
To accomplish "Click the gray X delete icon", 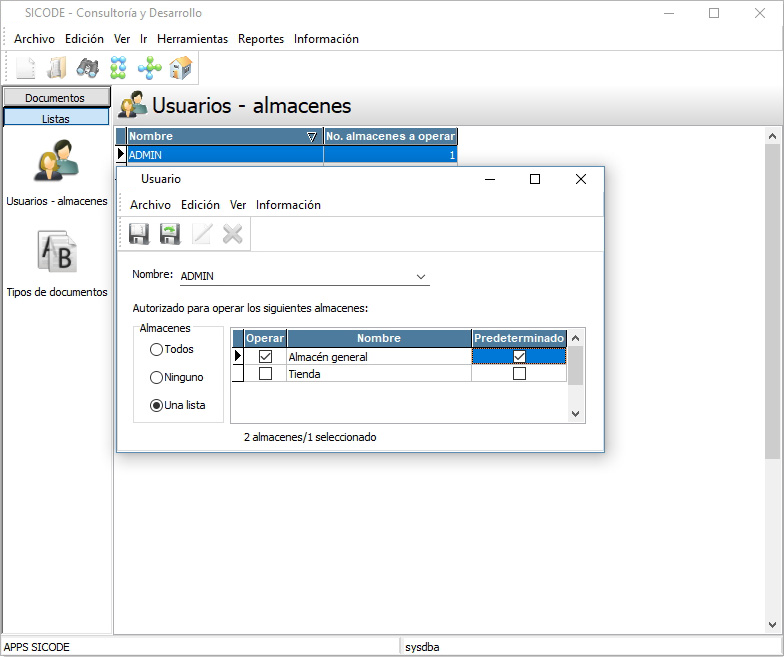I will 233,234.
